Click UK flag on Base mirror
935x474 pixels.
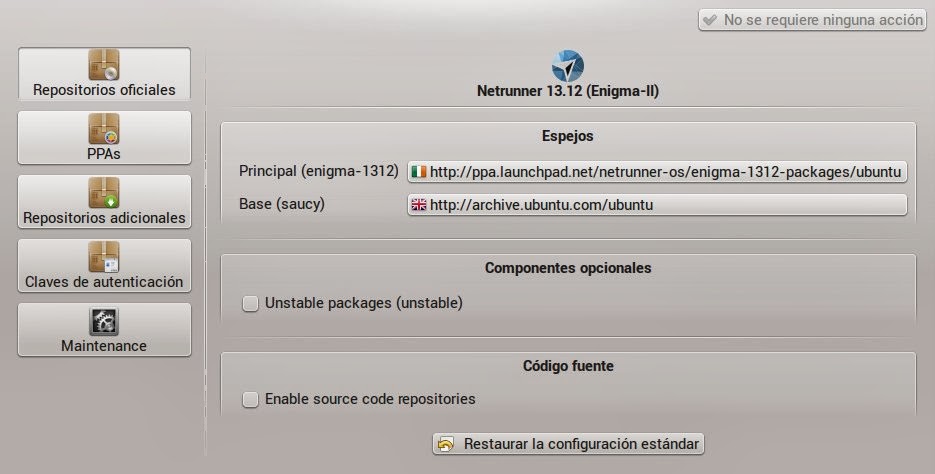[419, 205]
